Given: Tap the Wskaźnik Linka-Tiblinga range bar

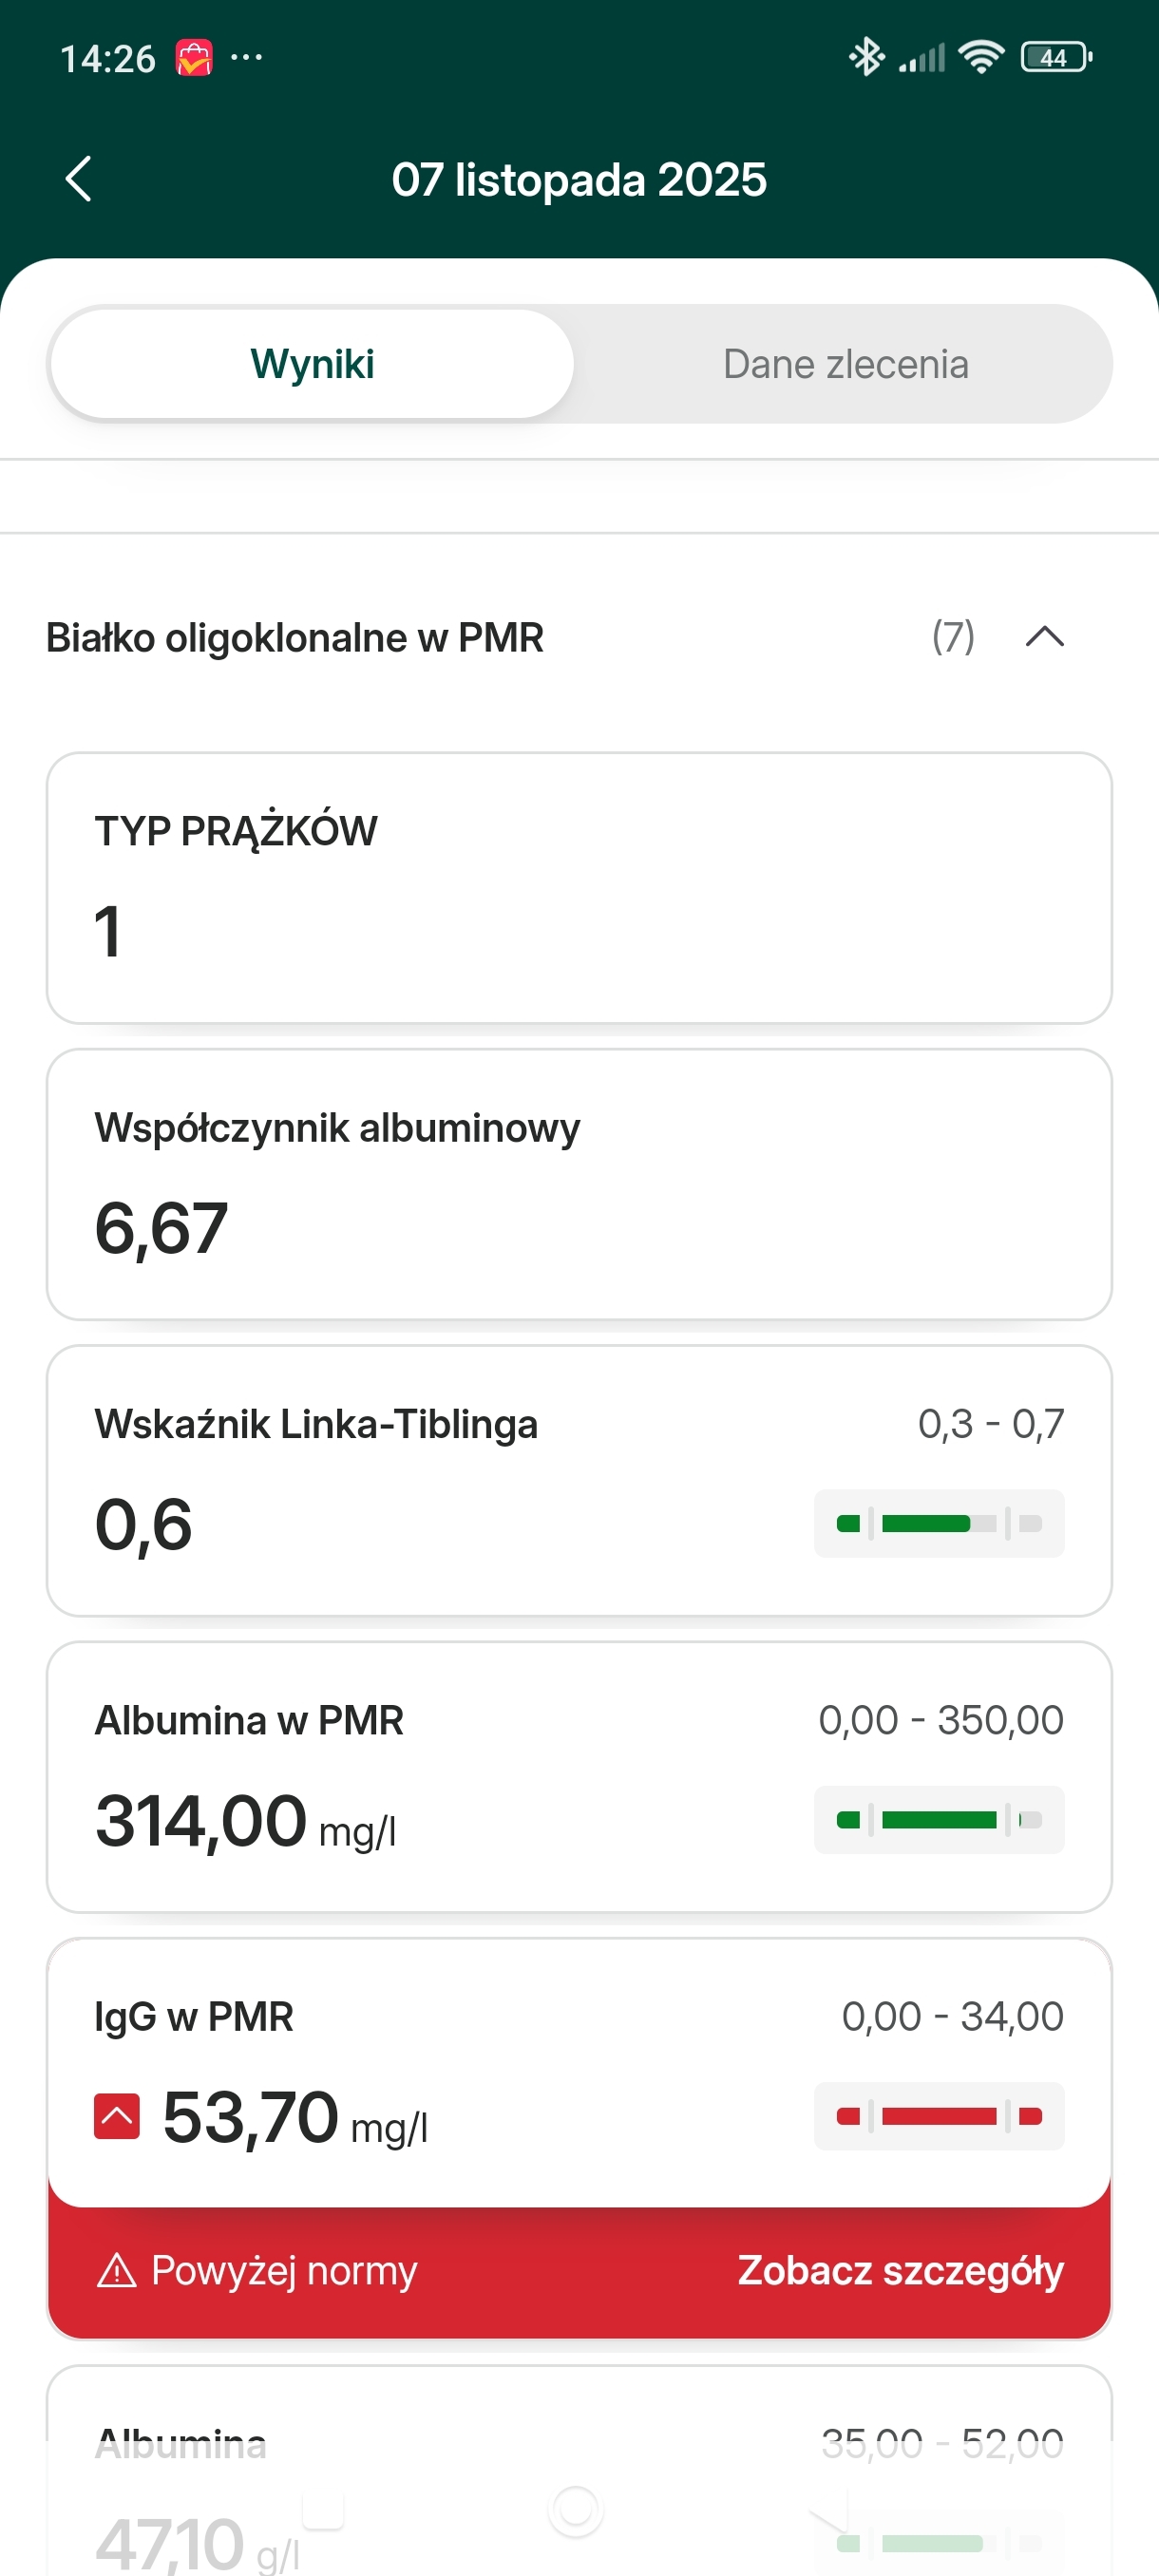Looking at the screenshot, I should pos(939,1524).
